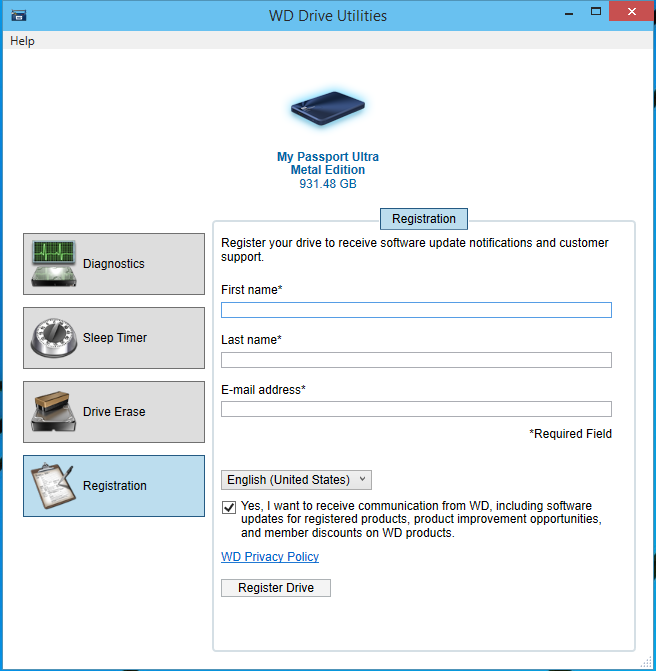Uncheck receive communication from WD checkbox
Image resolution: width=656 pixels, height=671 pixels.
click(229, 508)
